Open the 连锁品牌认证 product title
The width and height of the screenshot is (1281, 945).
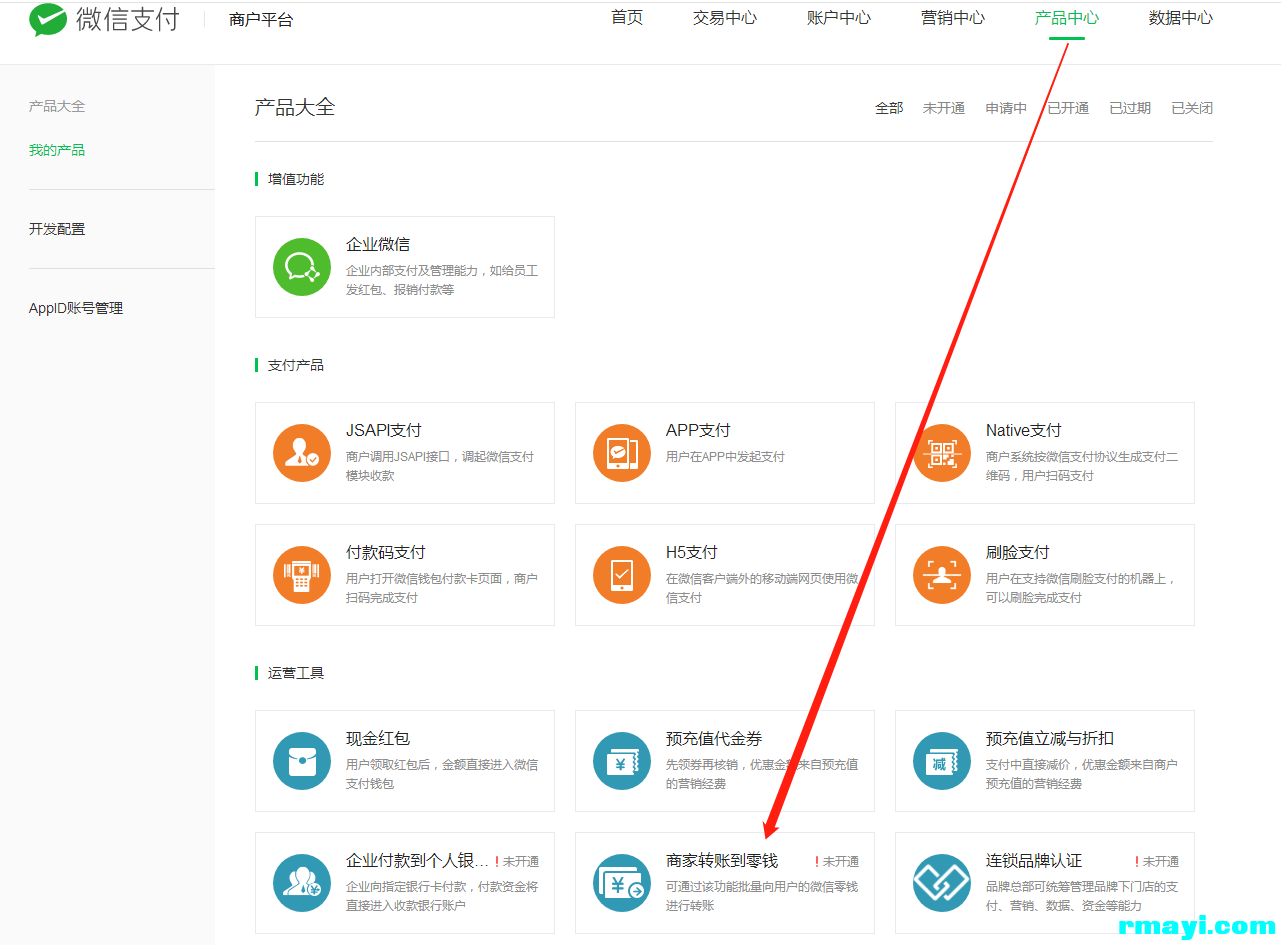pos(1034,860)
